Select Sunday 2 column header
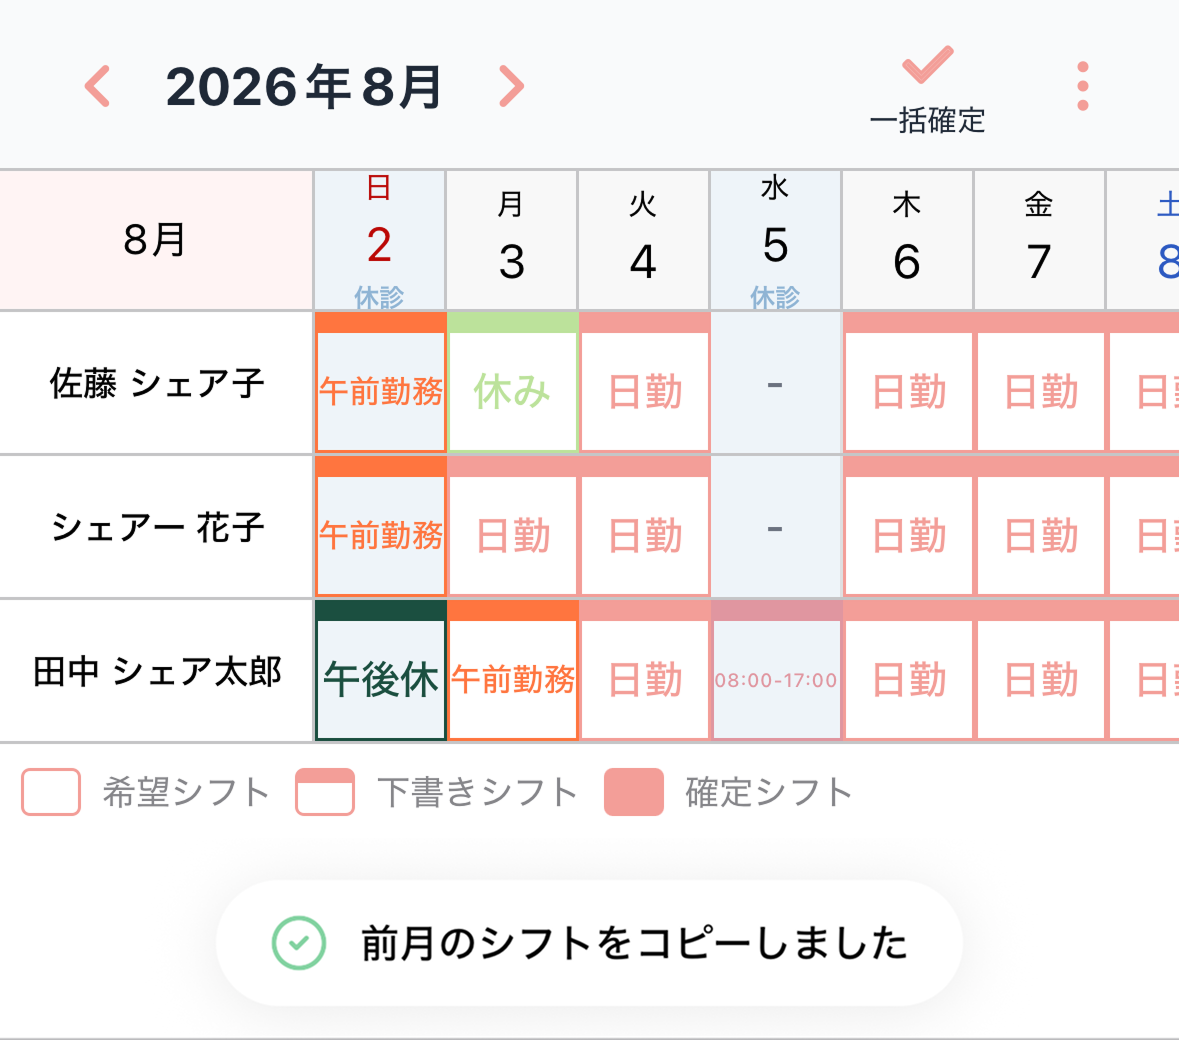The height and width of the screenshot is (1040, 1179). pos(380,241)
